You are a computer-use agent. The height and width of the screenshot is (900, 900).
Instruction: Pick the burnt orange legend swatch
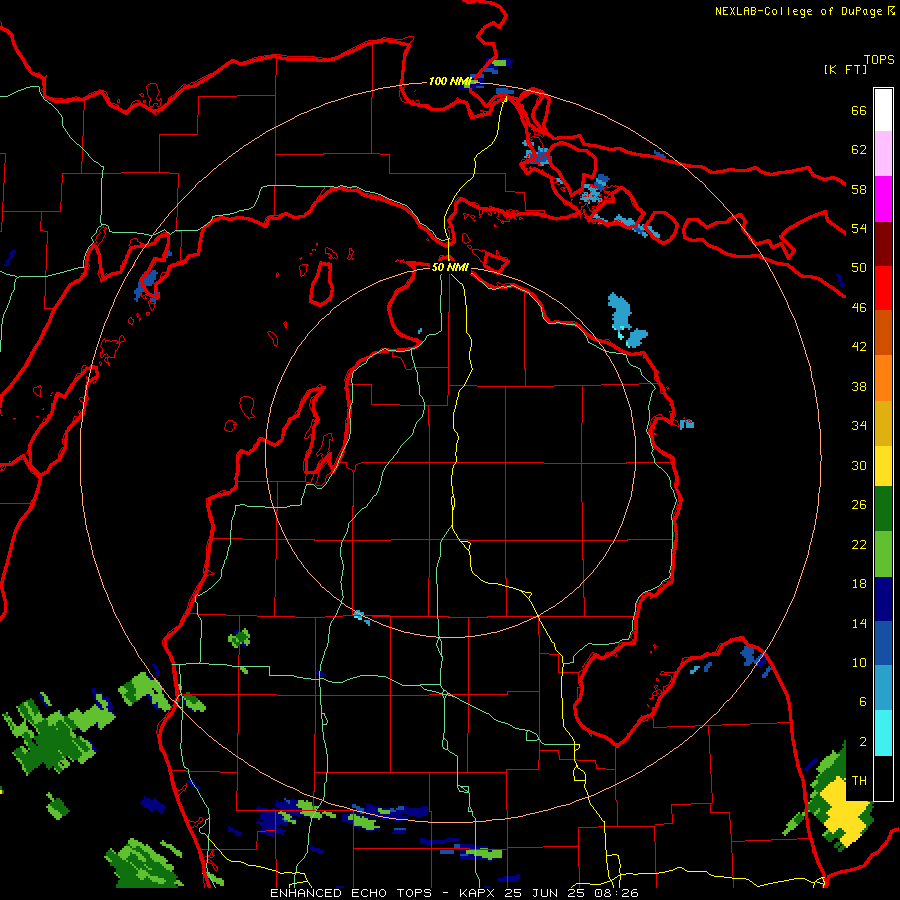click(x=883, y=332)
